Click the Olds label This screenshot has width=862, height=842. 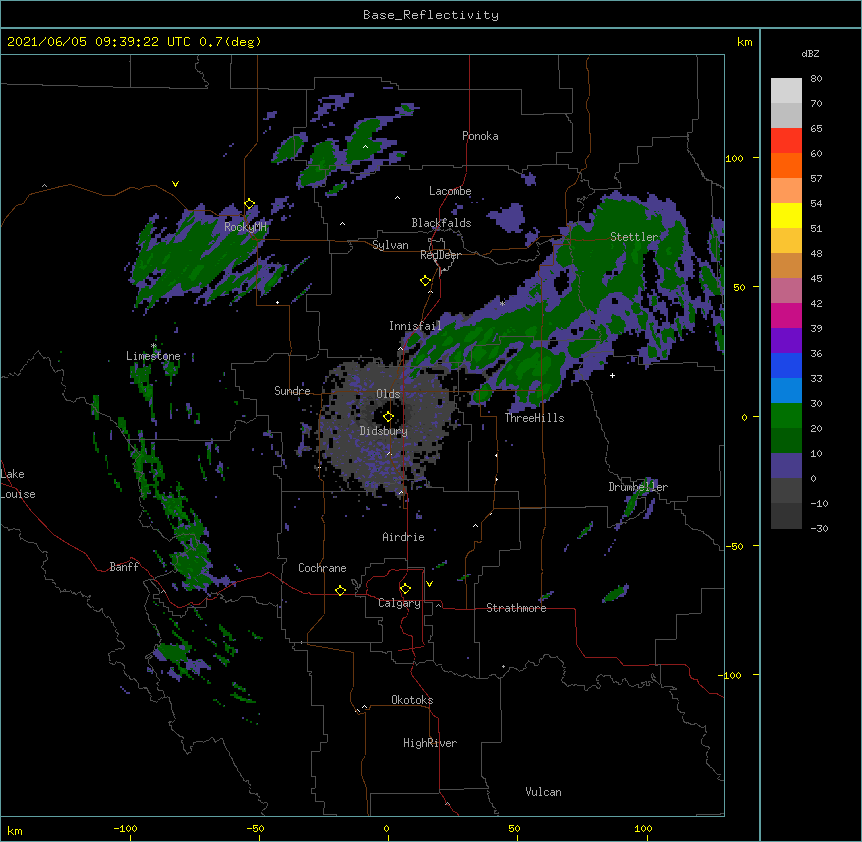(388, 394)
